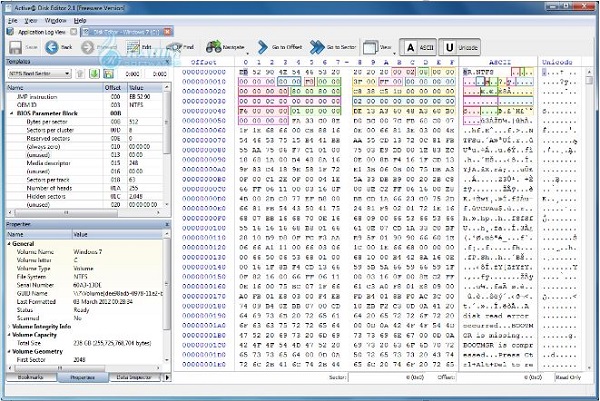Collapse the General properties group

tap(9, 244)
